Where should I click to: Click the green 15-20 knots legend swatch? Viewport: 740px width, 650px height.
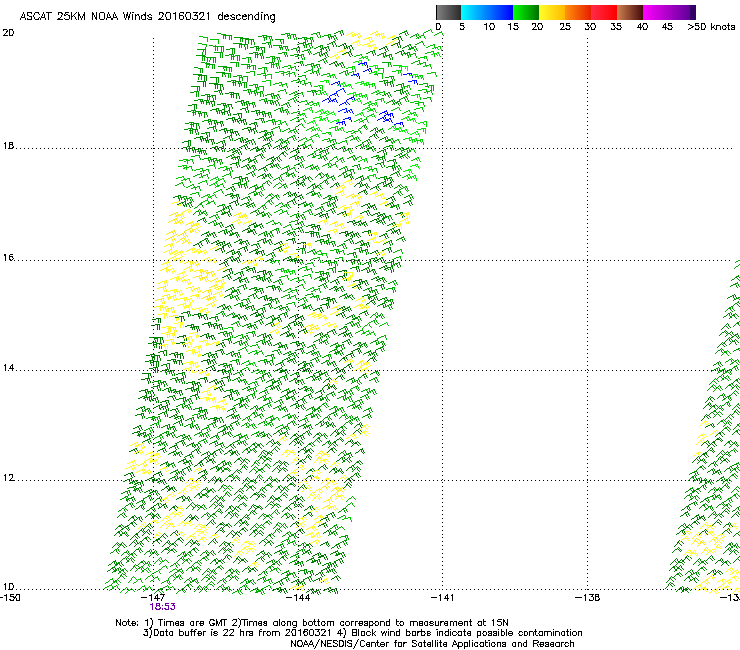526,12
